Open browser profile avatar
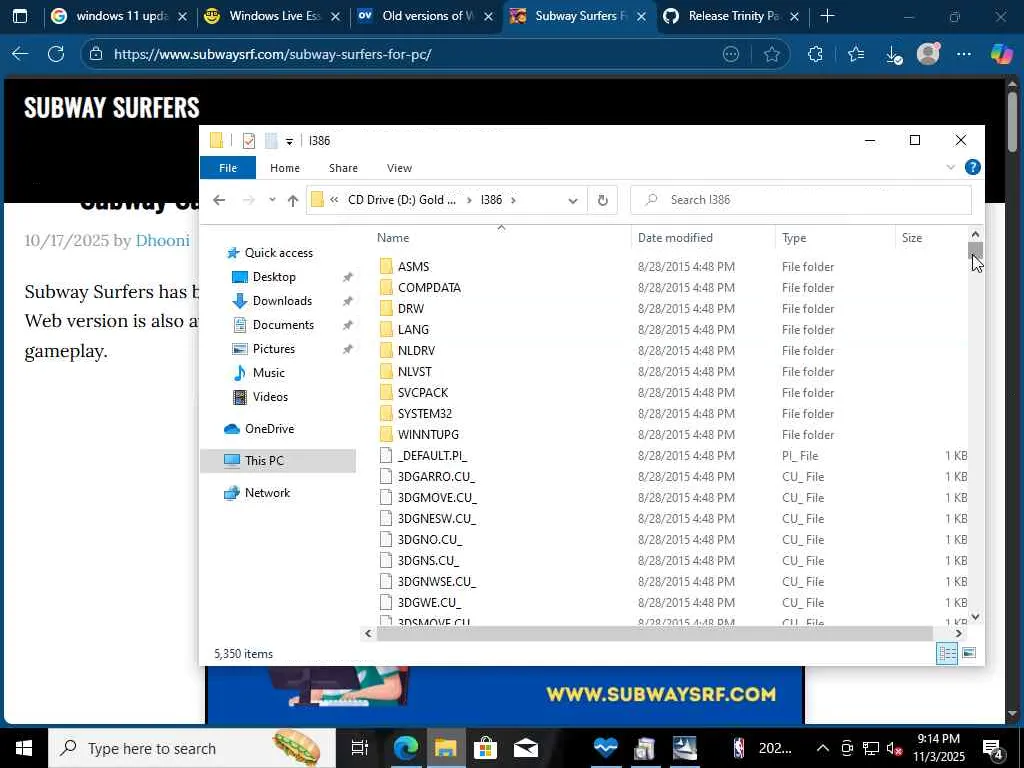The width and height of the screenshot is (1024, 768). [928, 54]
